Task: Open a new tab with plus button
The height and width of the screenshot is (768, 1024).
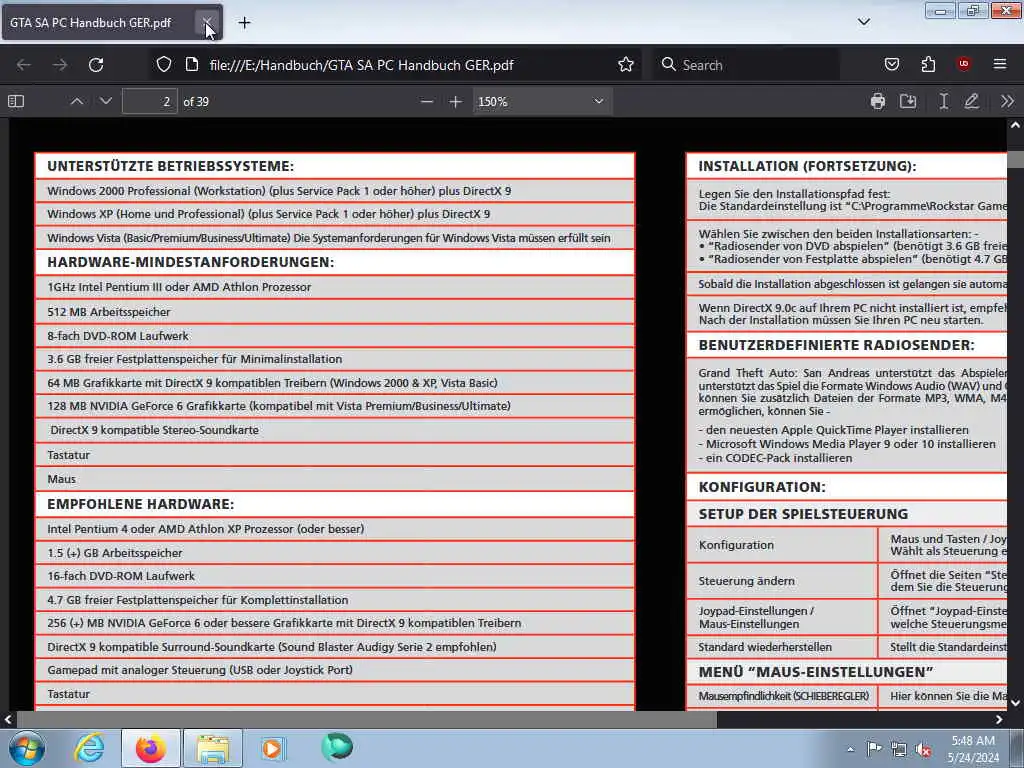Action: pyautogui.click(x=244, y=22)
